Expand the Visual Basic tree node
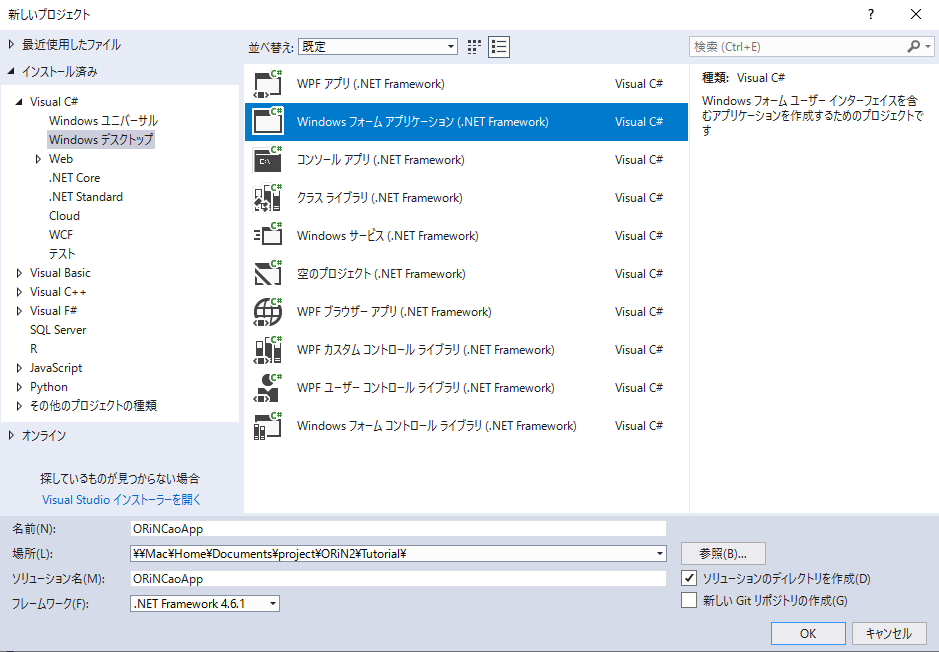 (x=19, y=273)
